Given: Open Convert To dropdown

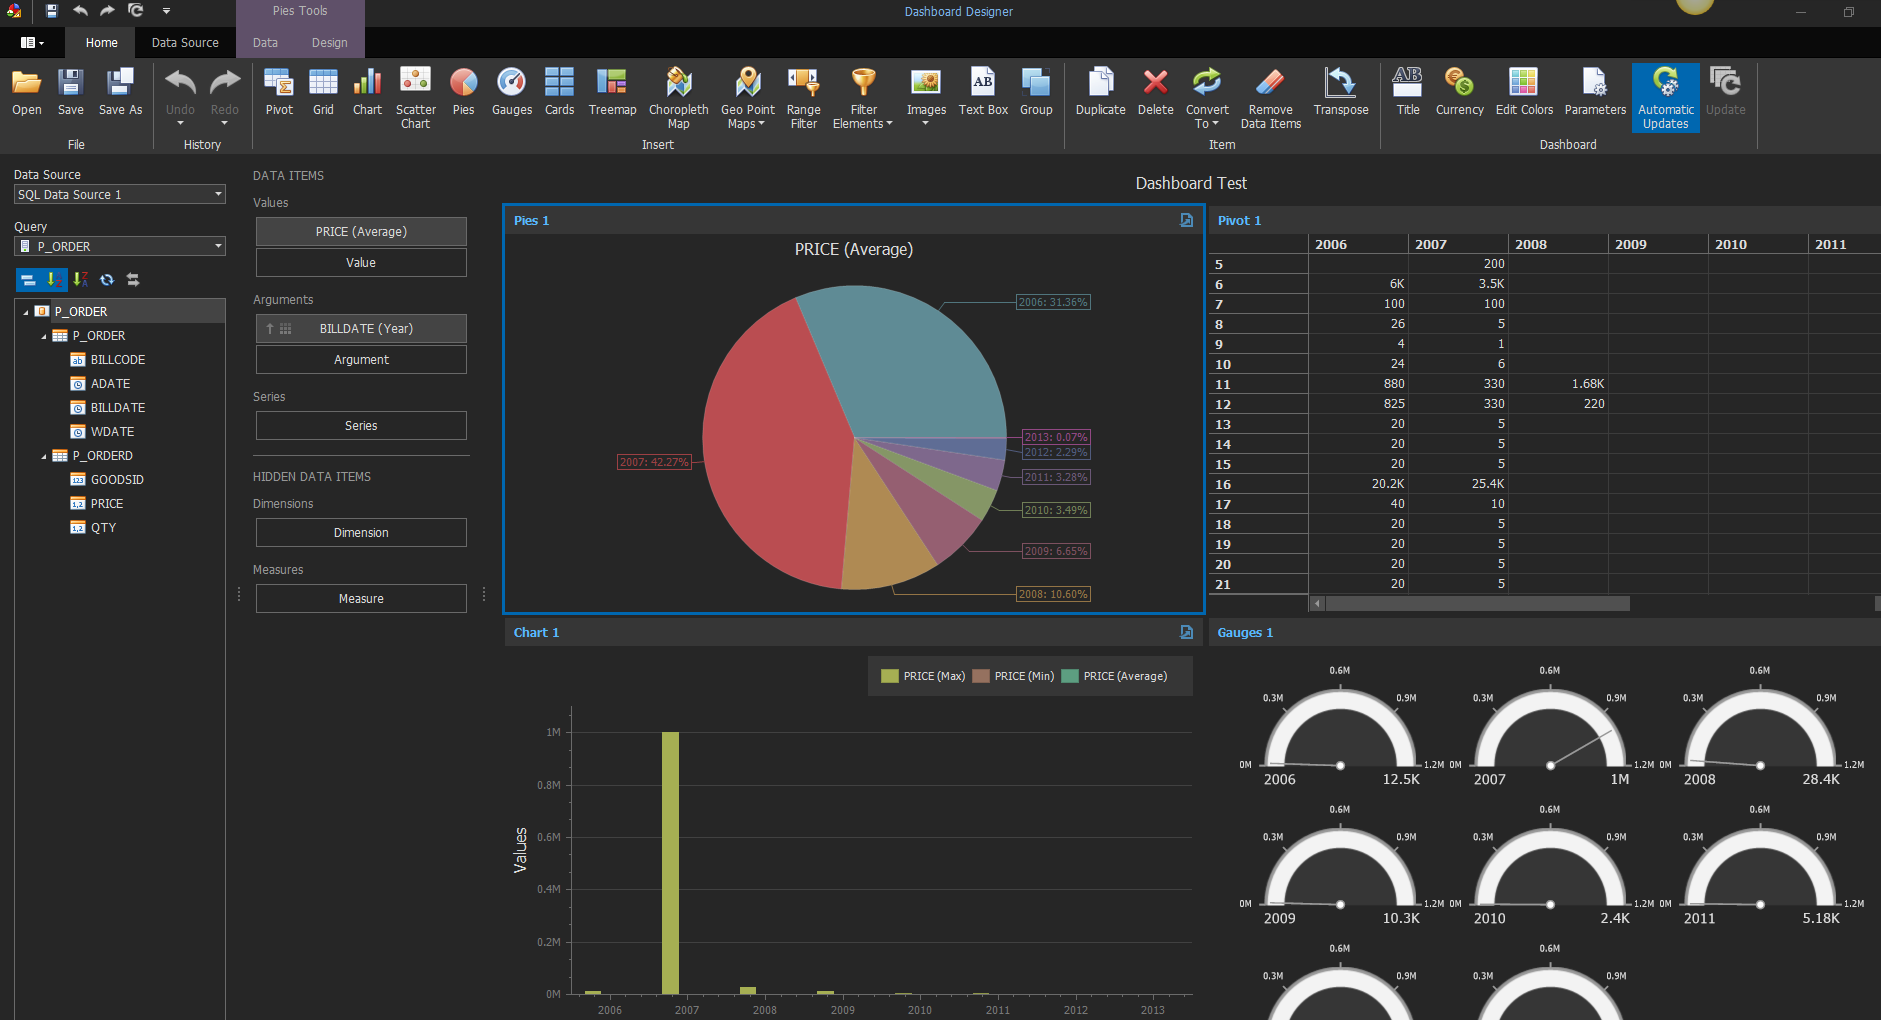Looking at the screenshot, I should pos(1207,98).
